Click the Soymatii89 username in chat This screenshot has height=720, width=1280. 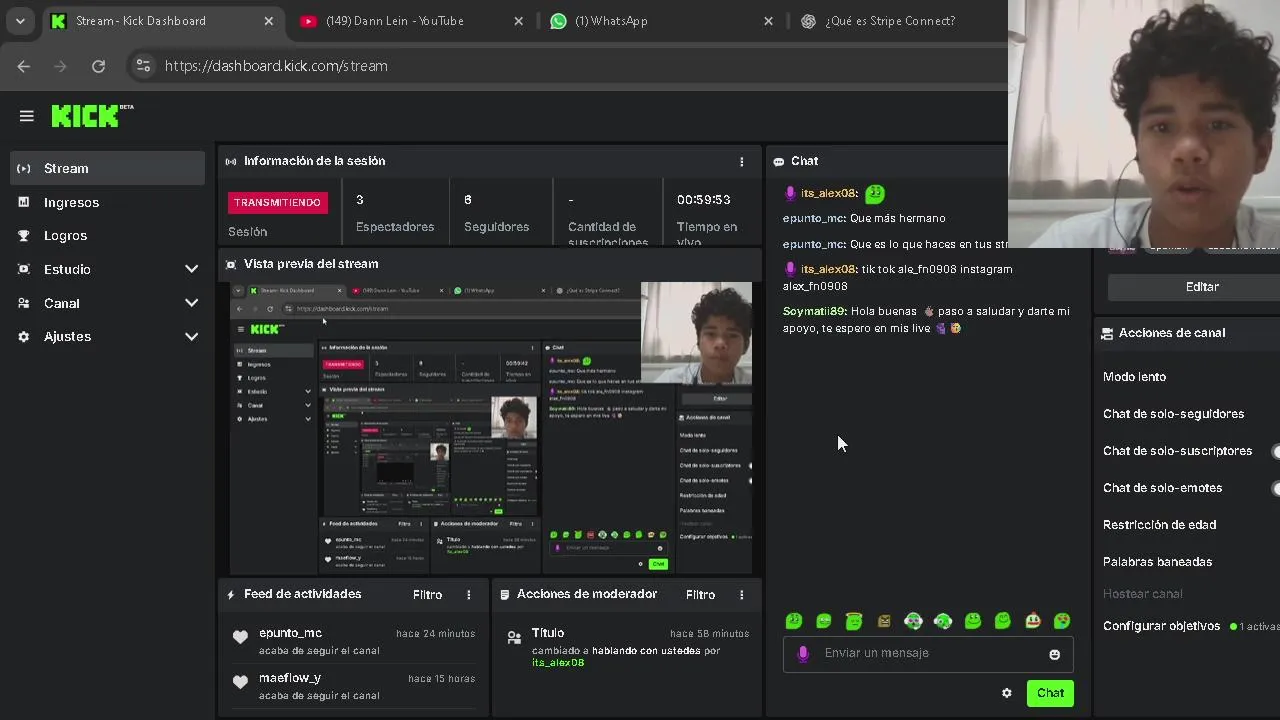tap(814, 312)
